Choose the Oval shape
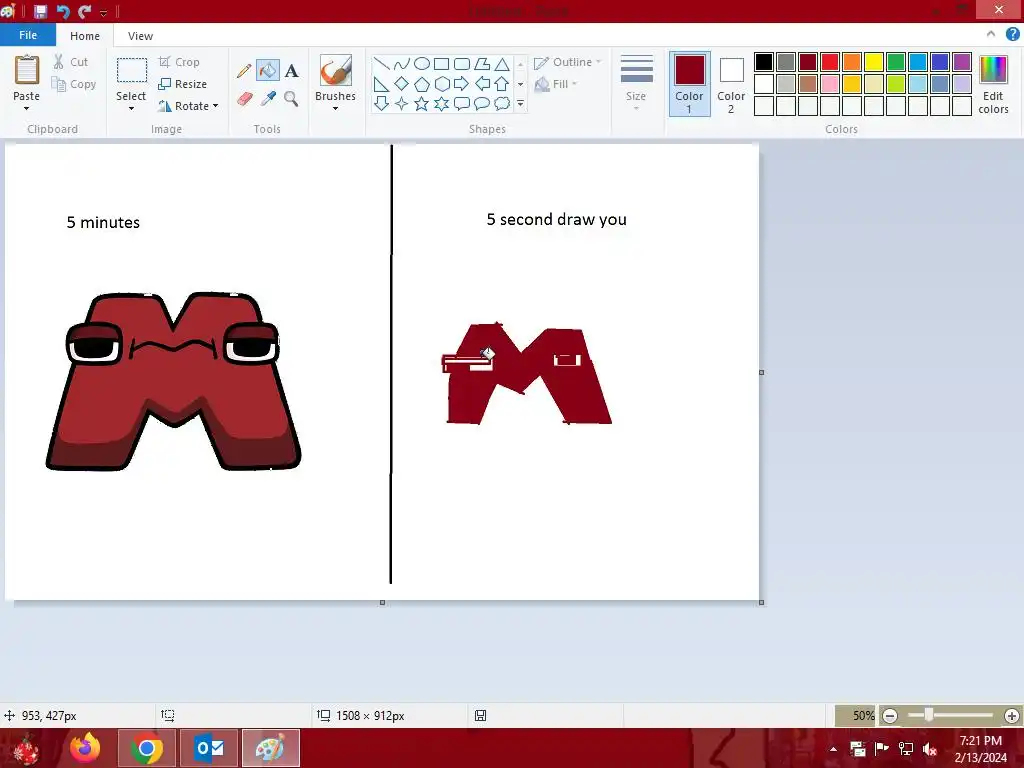Viewport: 1024px width, 768px height. pos(422,63)
